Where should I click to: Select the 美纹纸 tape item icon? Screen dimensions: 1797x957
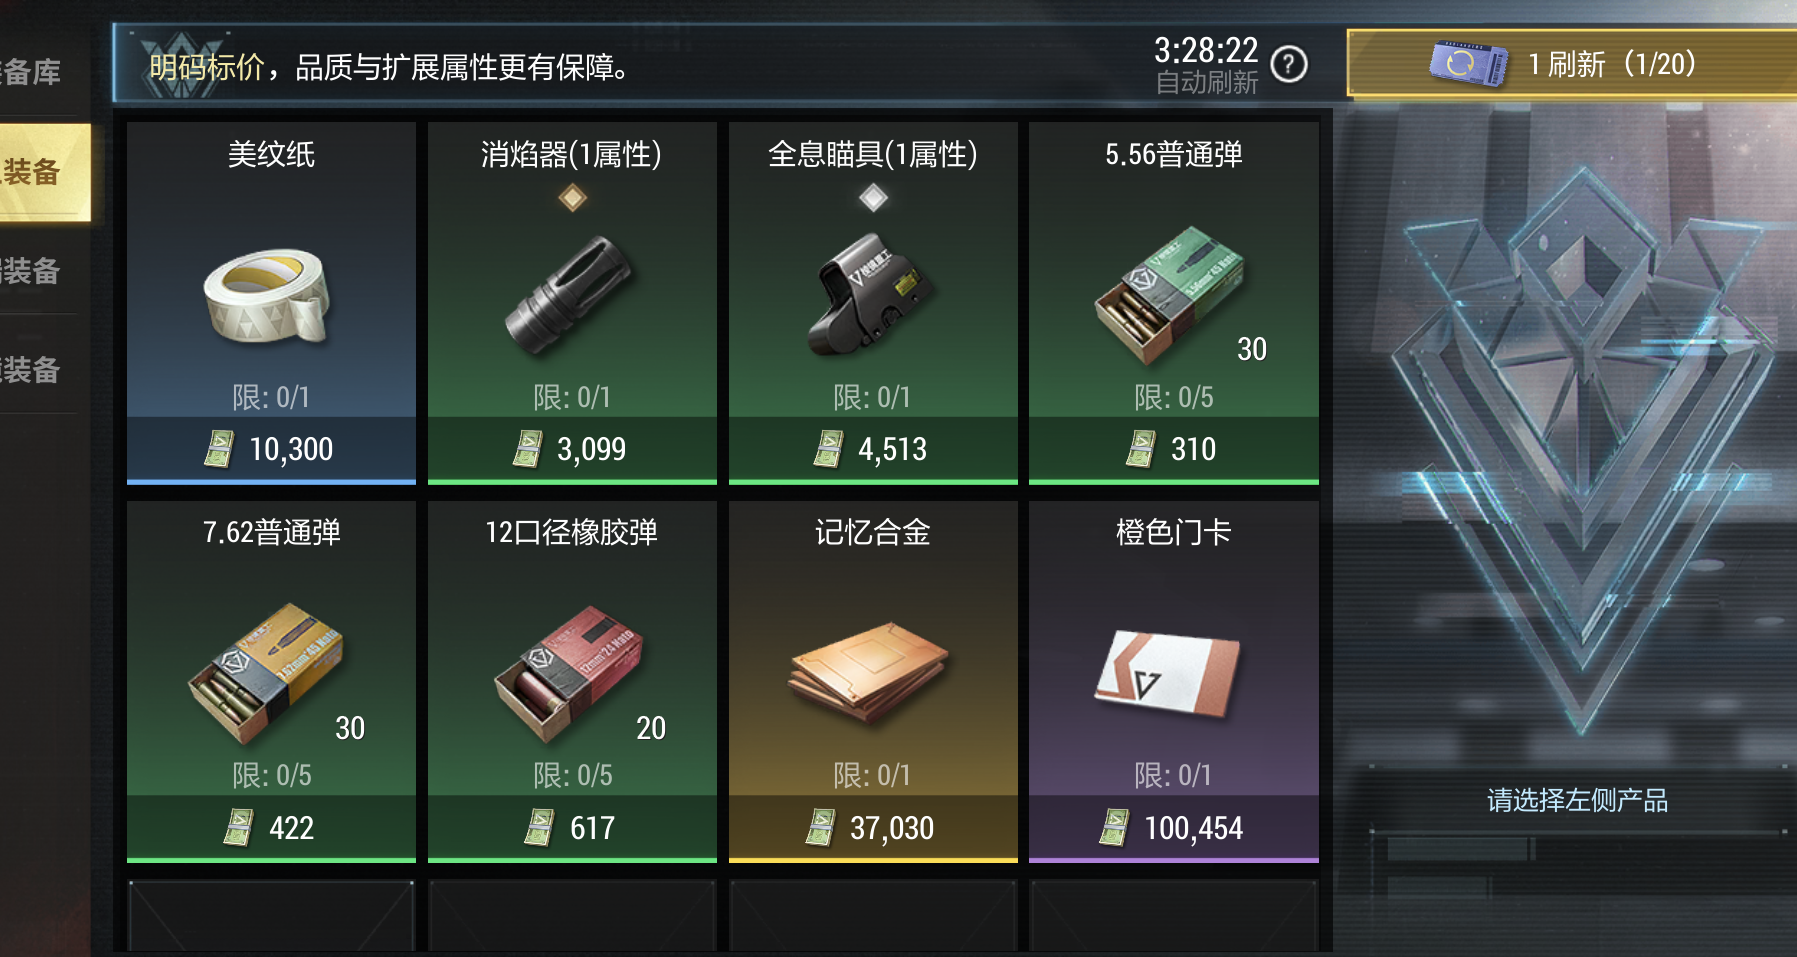(x=267, y=296)
